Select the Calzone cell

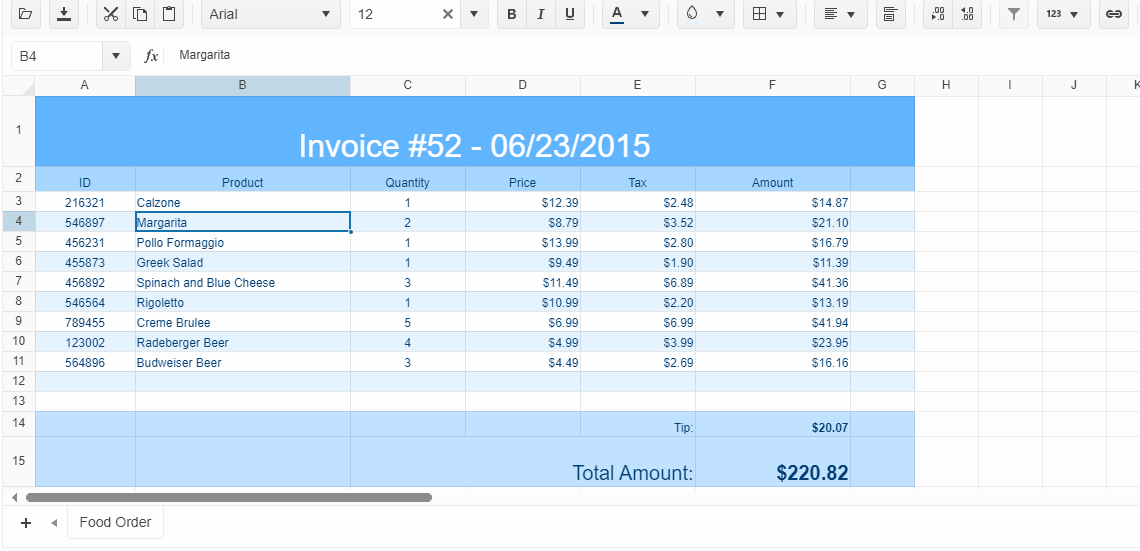243,202
